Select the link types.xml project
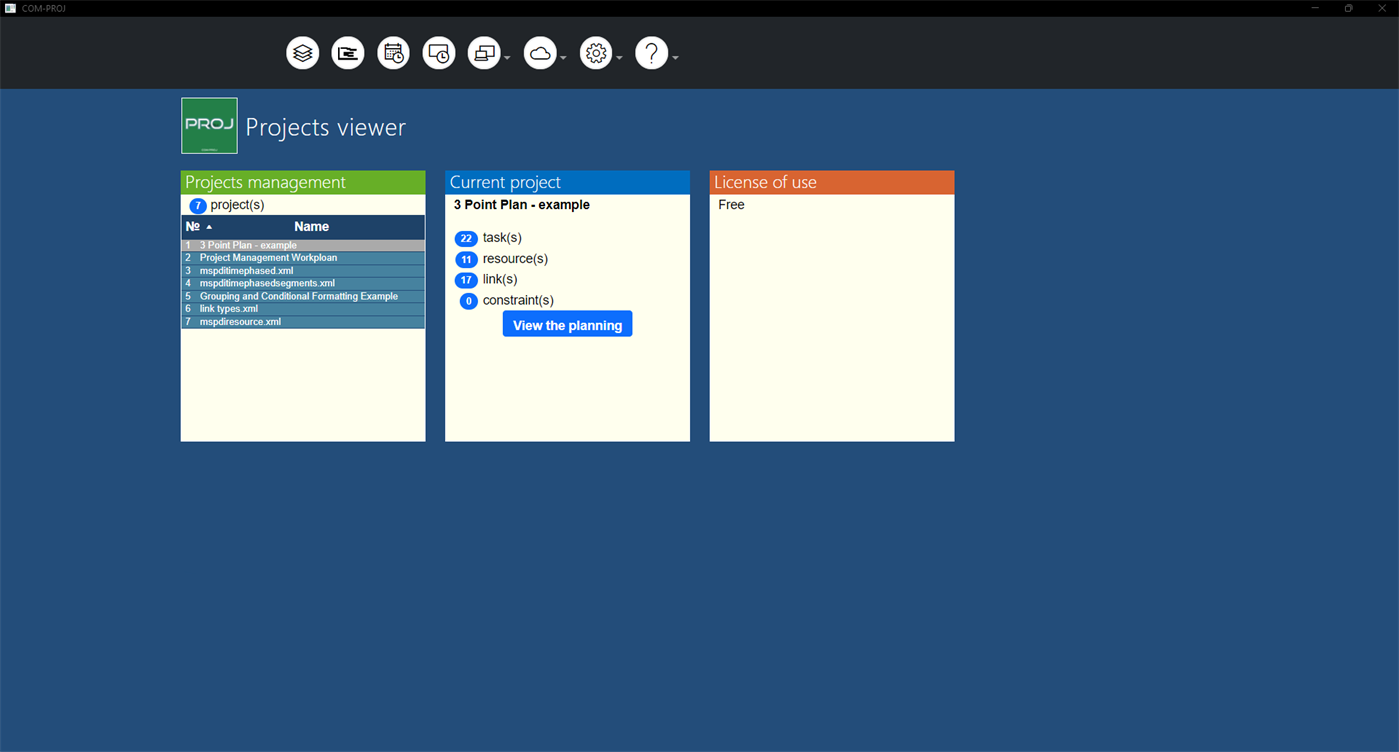 [x=228, y=308]
